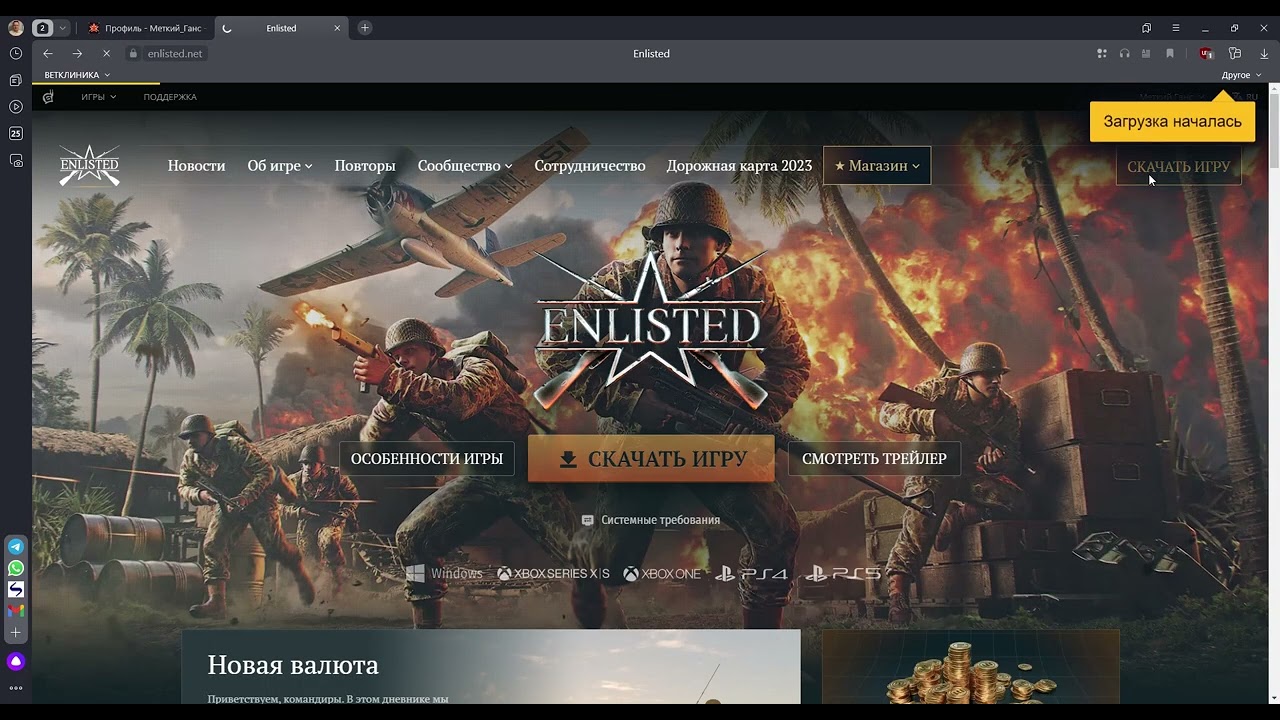The width and height of the screenshot is (1280, 720).
Task: Click the headphones read-aloud icon
Action: [1125, 54]
